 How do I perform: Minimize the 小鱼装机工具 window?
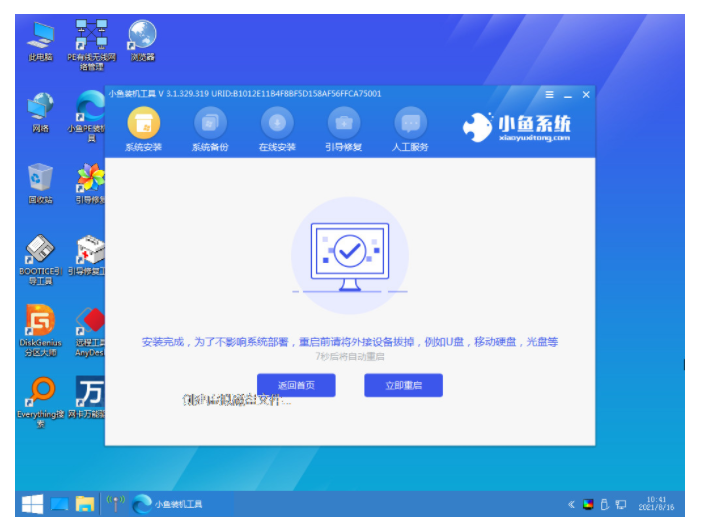(x=568, y=96)
